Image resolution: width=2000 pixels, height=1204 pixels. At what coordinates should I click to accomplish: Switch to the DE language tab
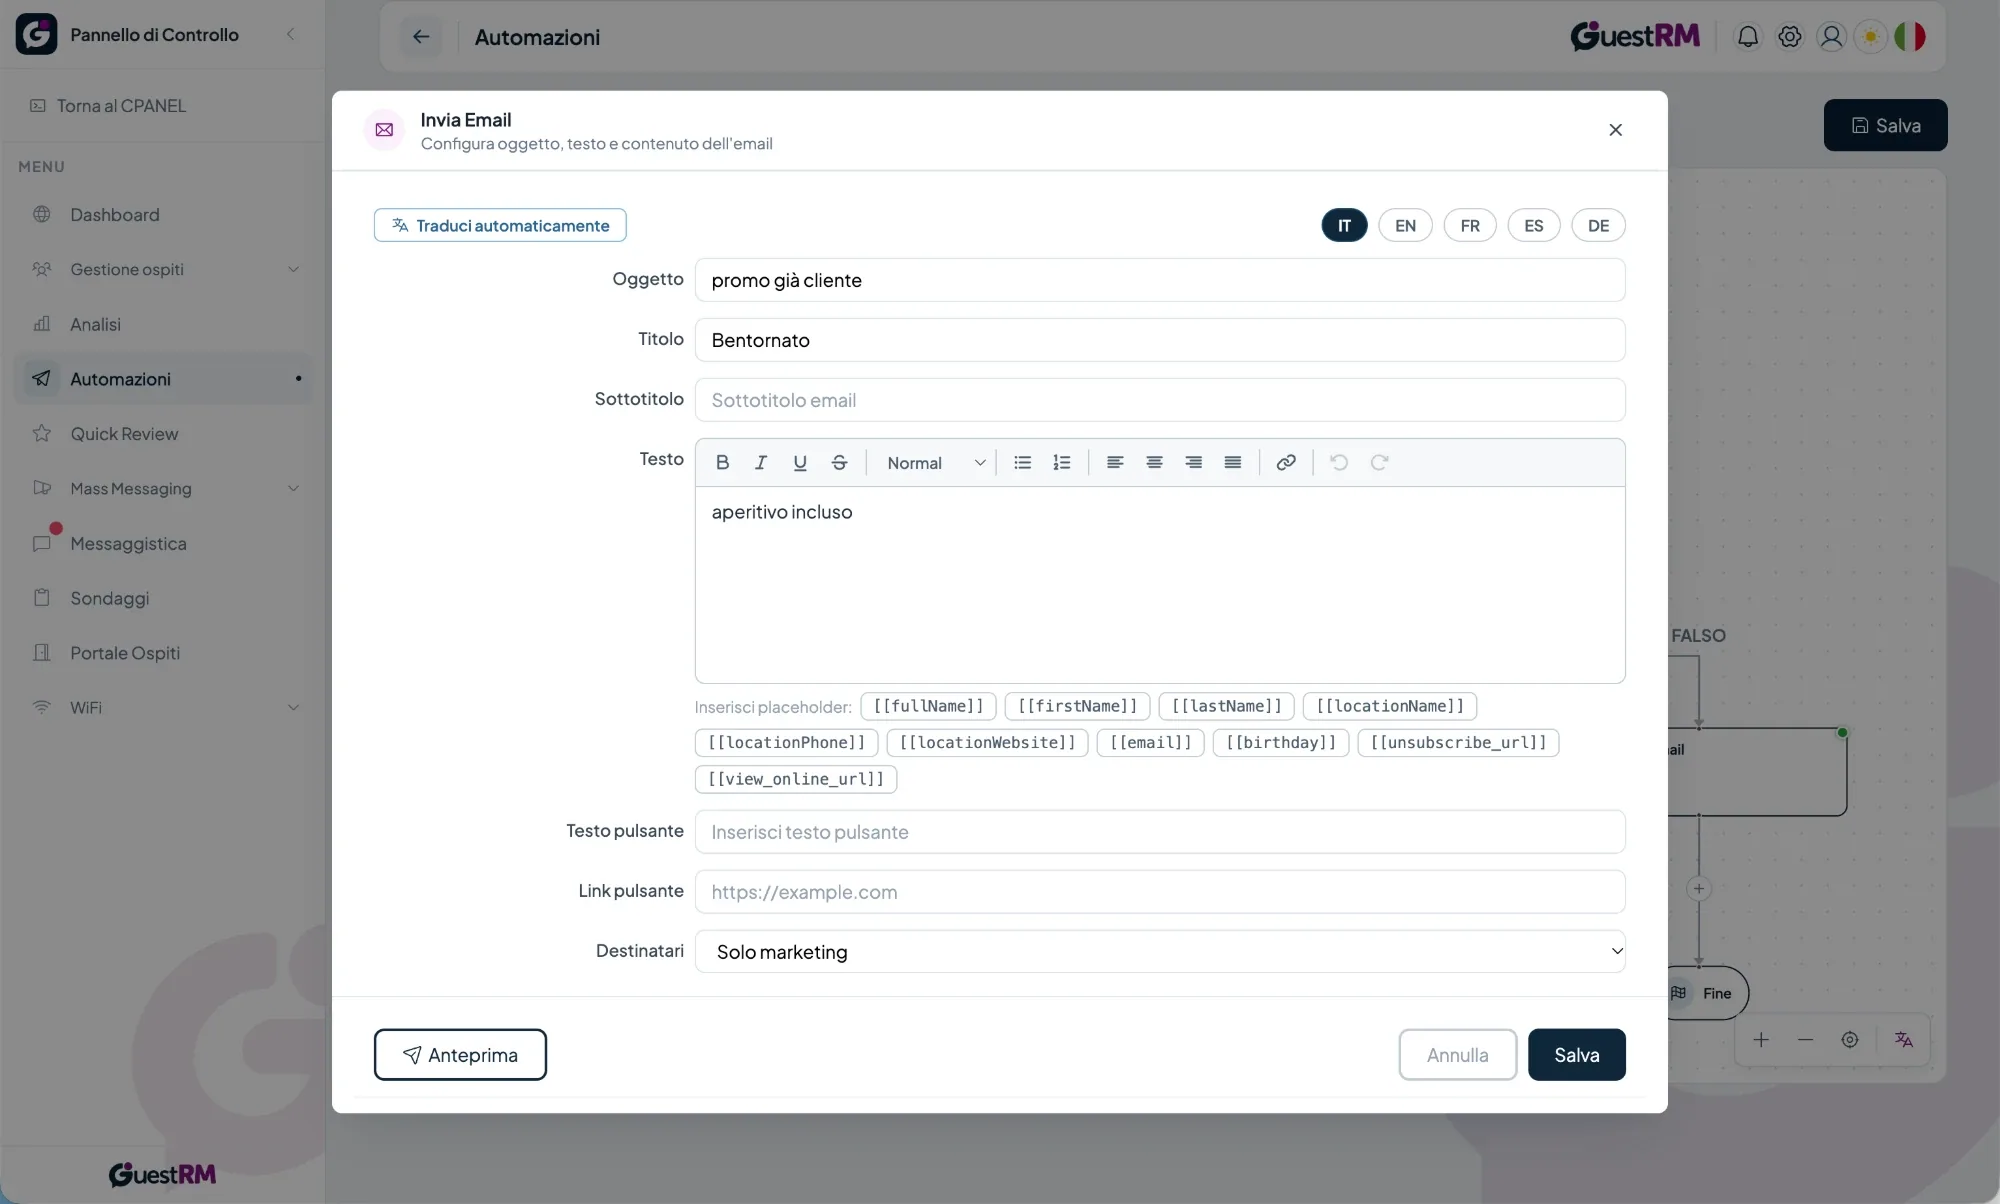pos(1598,225)
